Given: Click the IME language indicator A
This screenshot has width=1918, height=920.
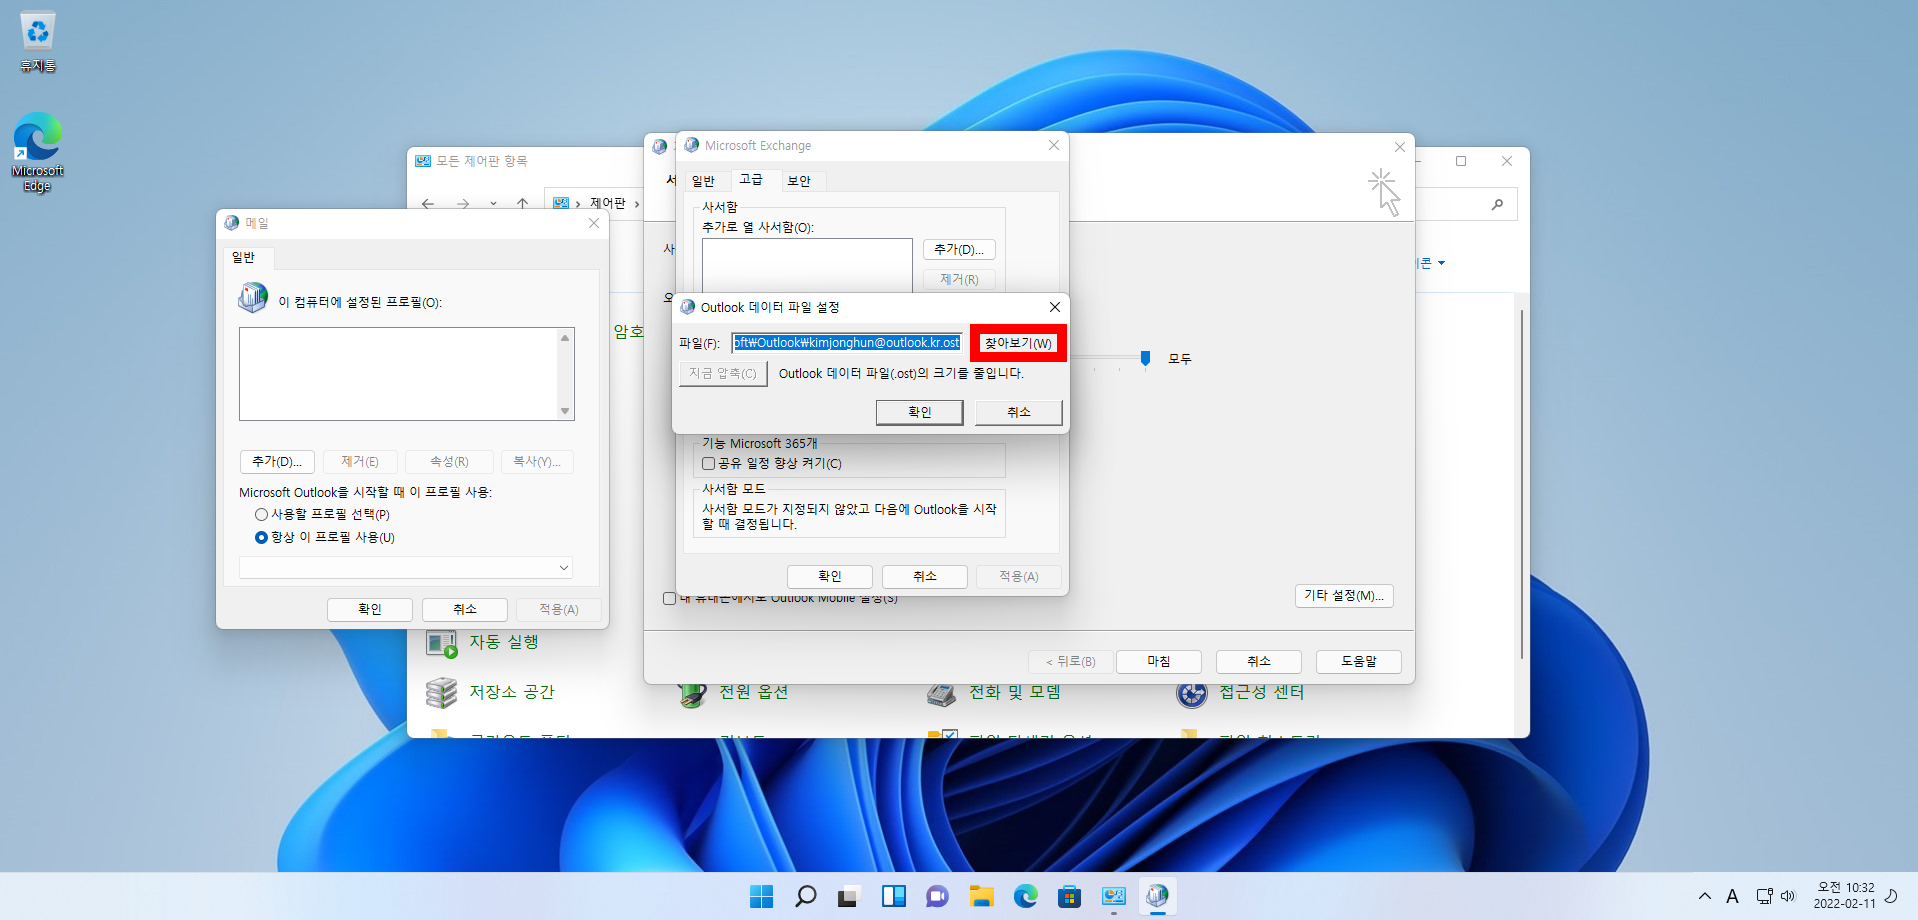Looking at the screenshot, I should [x=1732, y=896].
